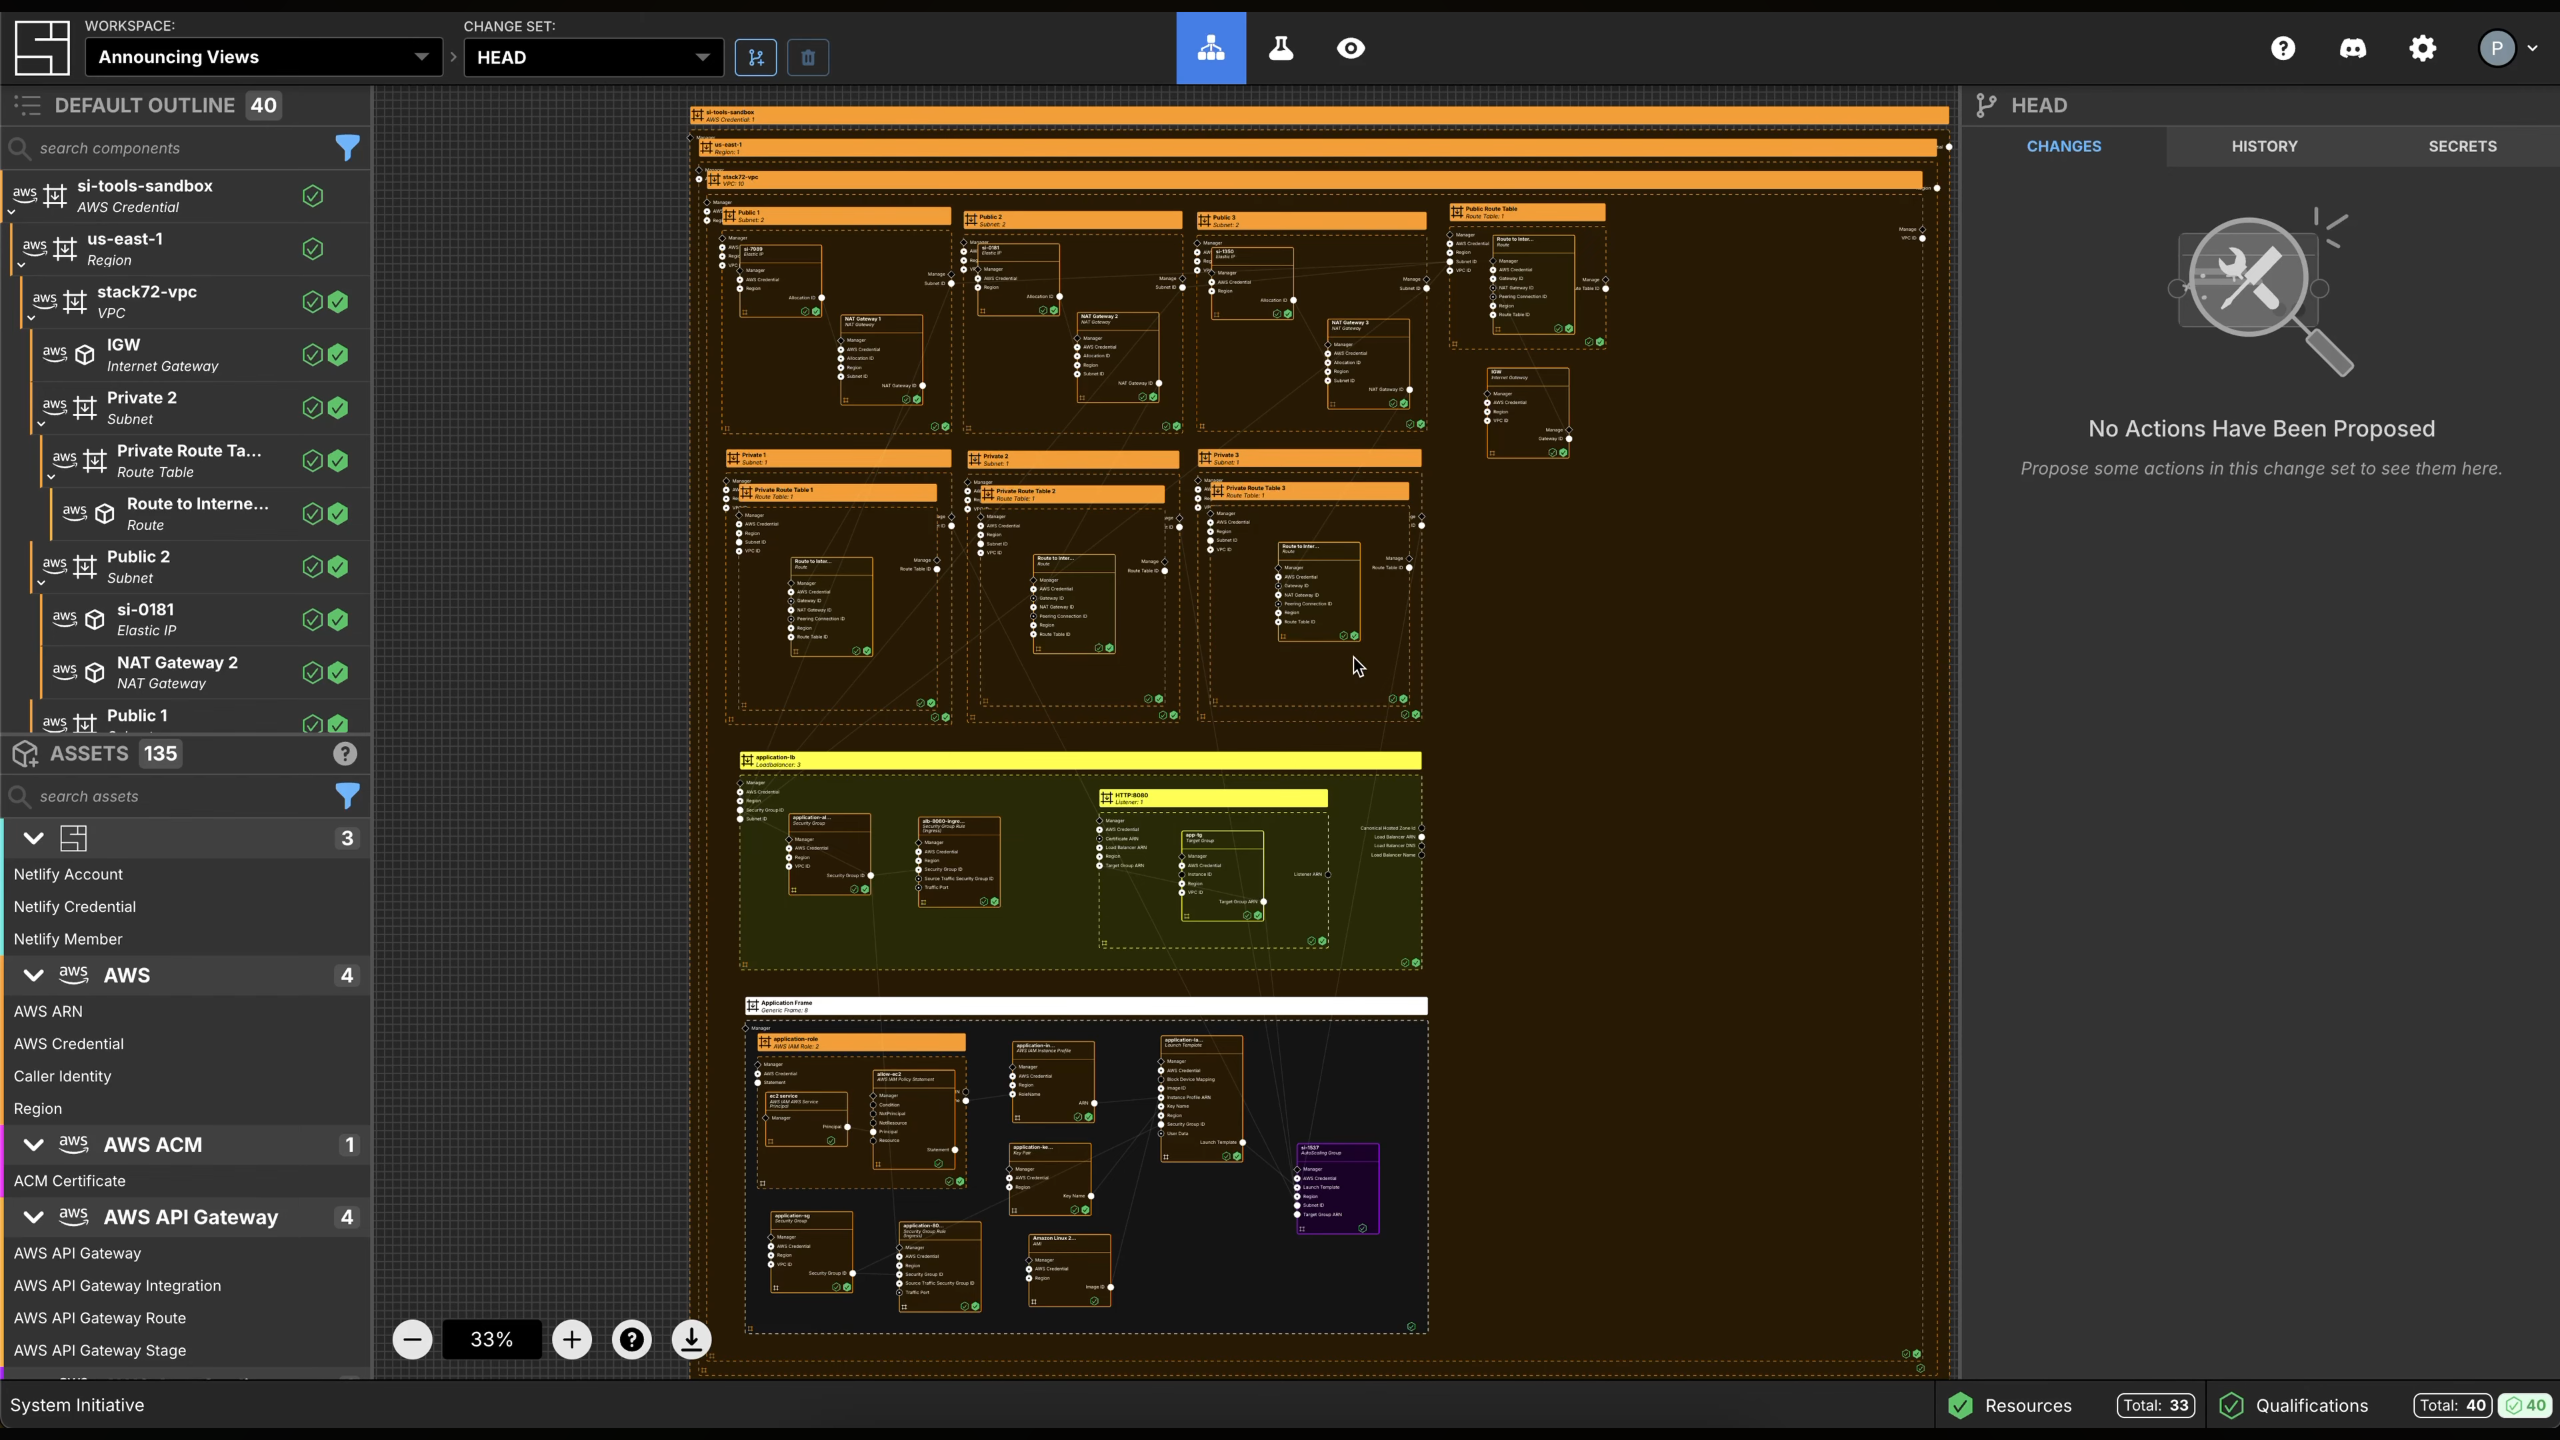Select the Route to Internet component
This screenshot has width=2560, height=1440.
(210, 514)
